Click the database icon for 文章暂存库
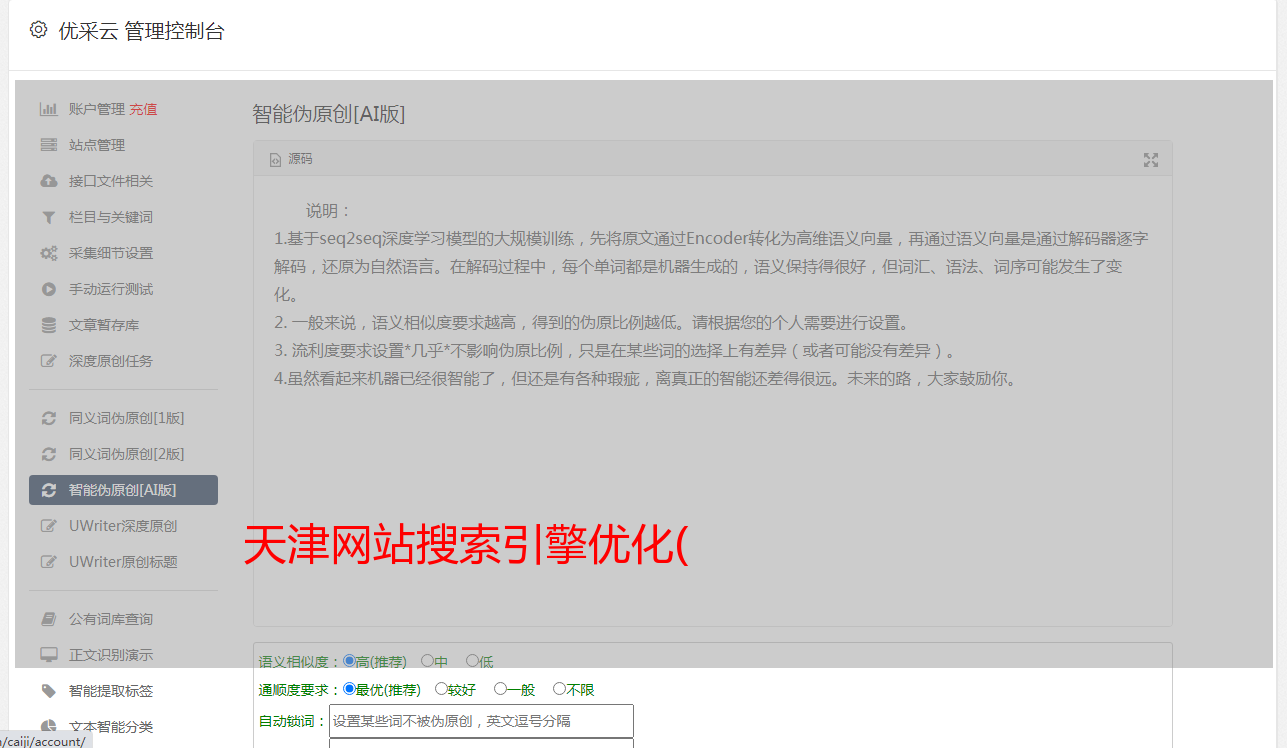Screen dimensions: 1287x748 click(48, 325)
